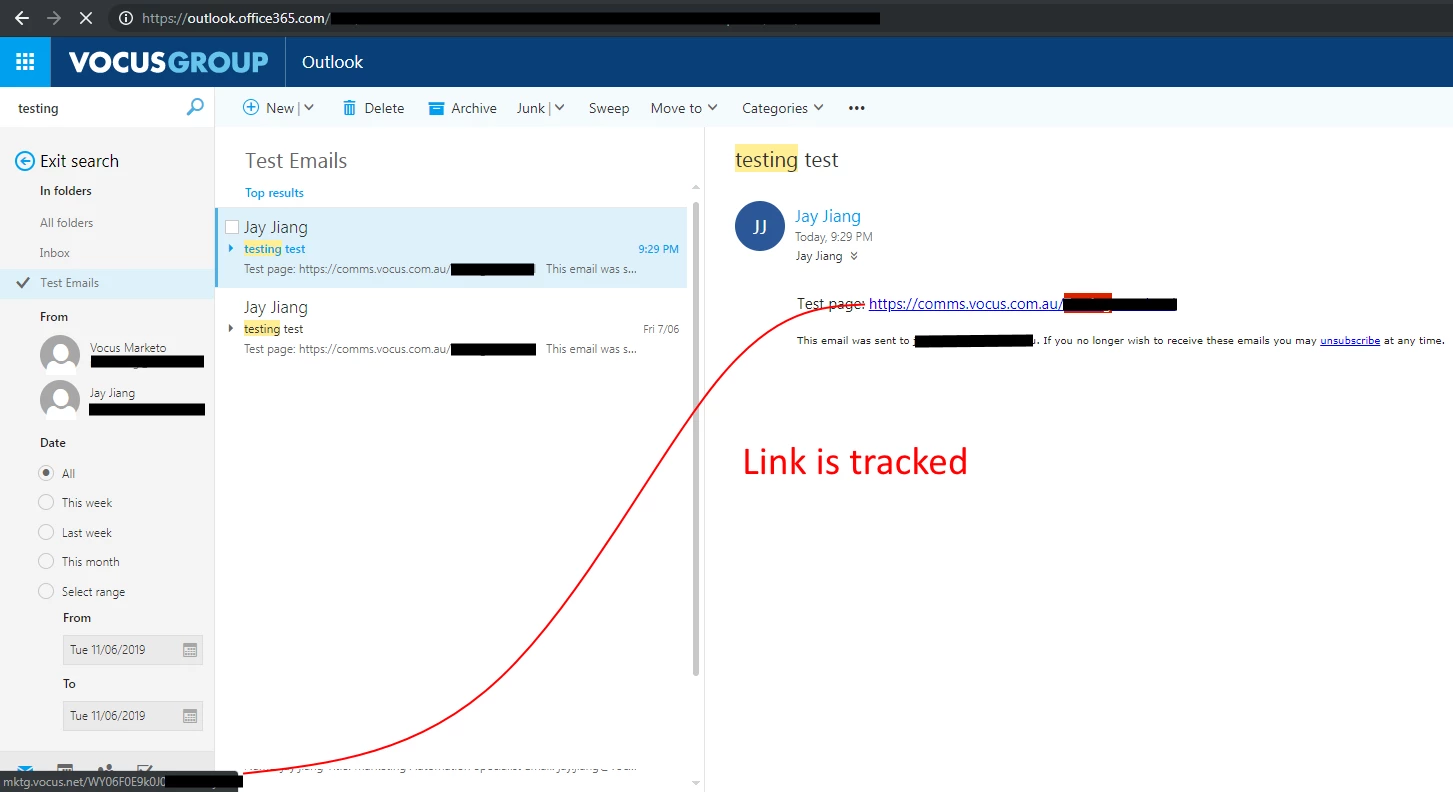Image resolution: width=1453 pixels, height=792 pixels.
Task: Open calendar picker for From date
Action: [190, 650]
